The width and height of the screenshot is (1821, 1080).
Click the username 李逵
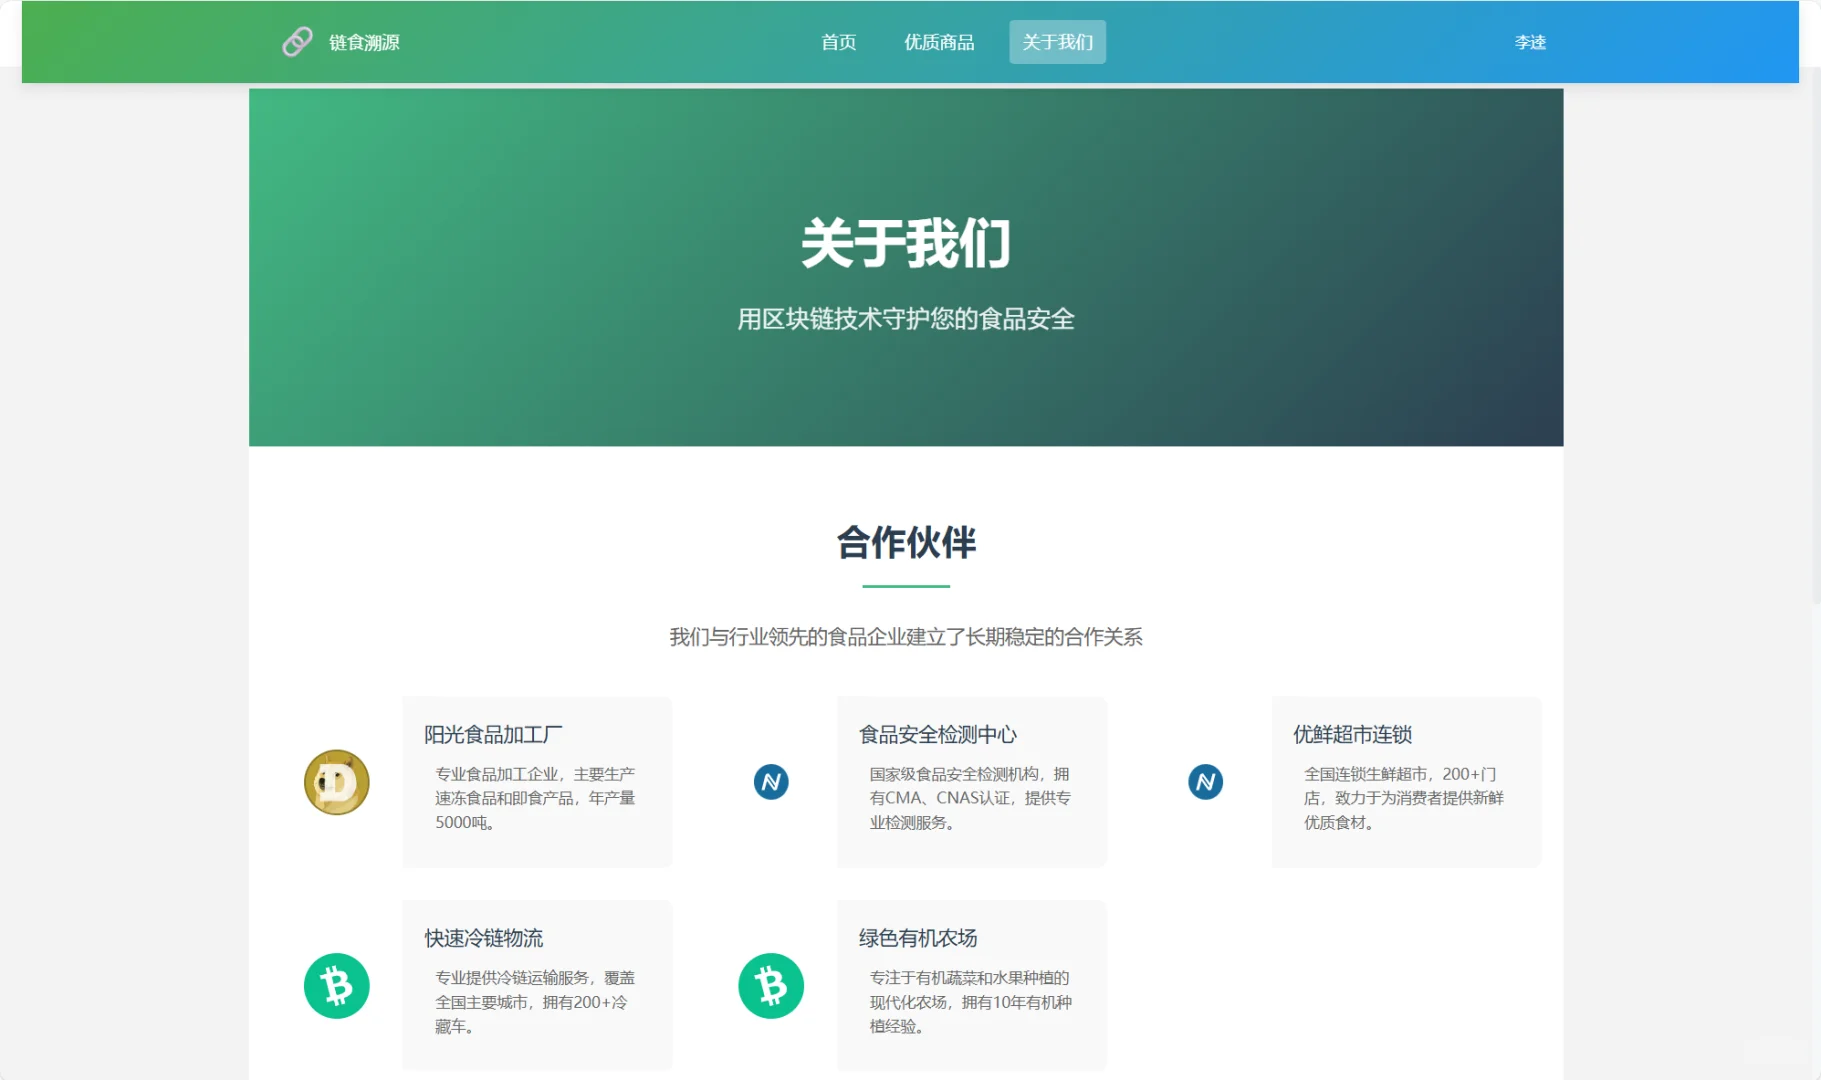coord(1529,41)
